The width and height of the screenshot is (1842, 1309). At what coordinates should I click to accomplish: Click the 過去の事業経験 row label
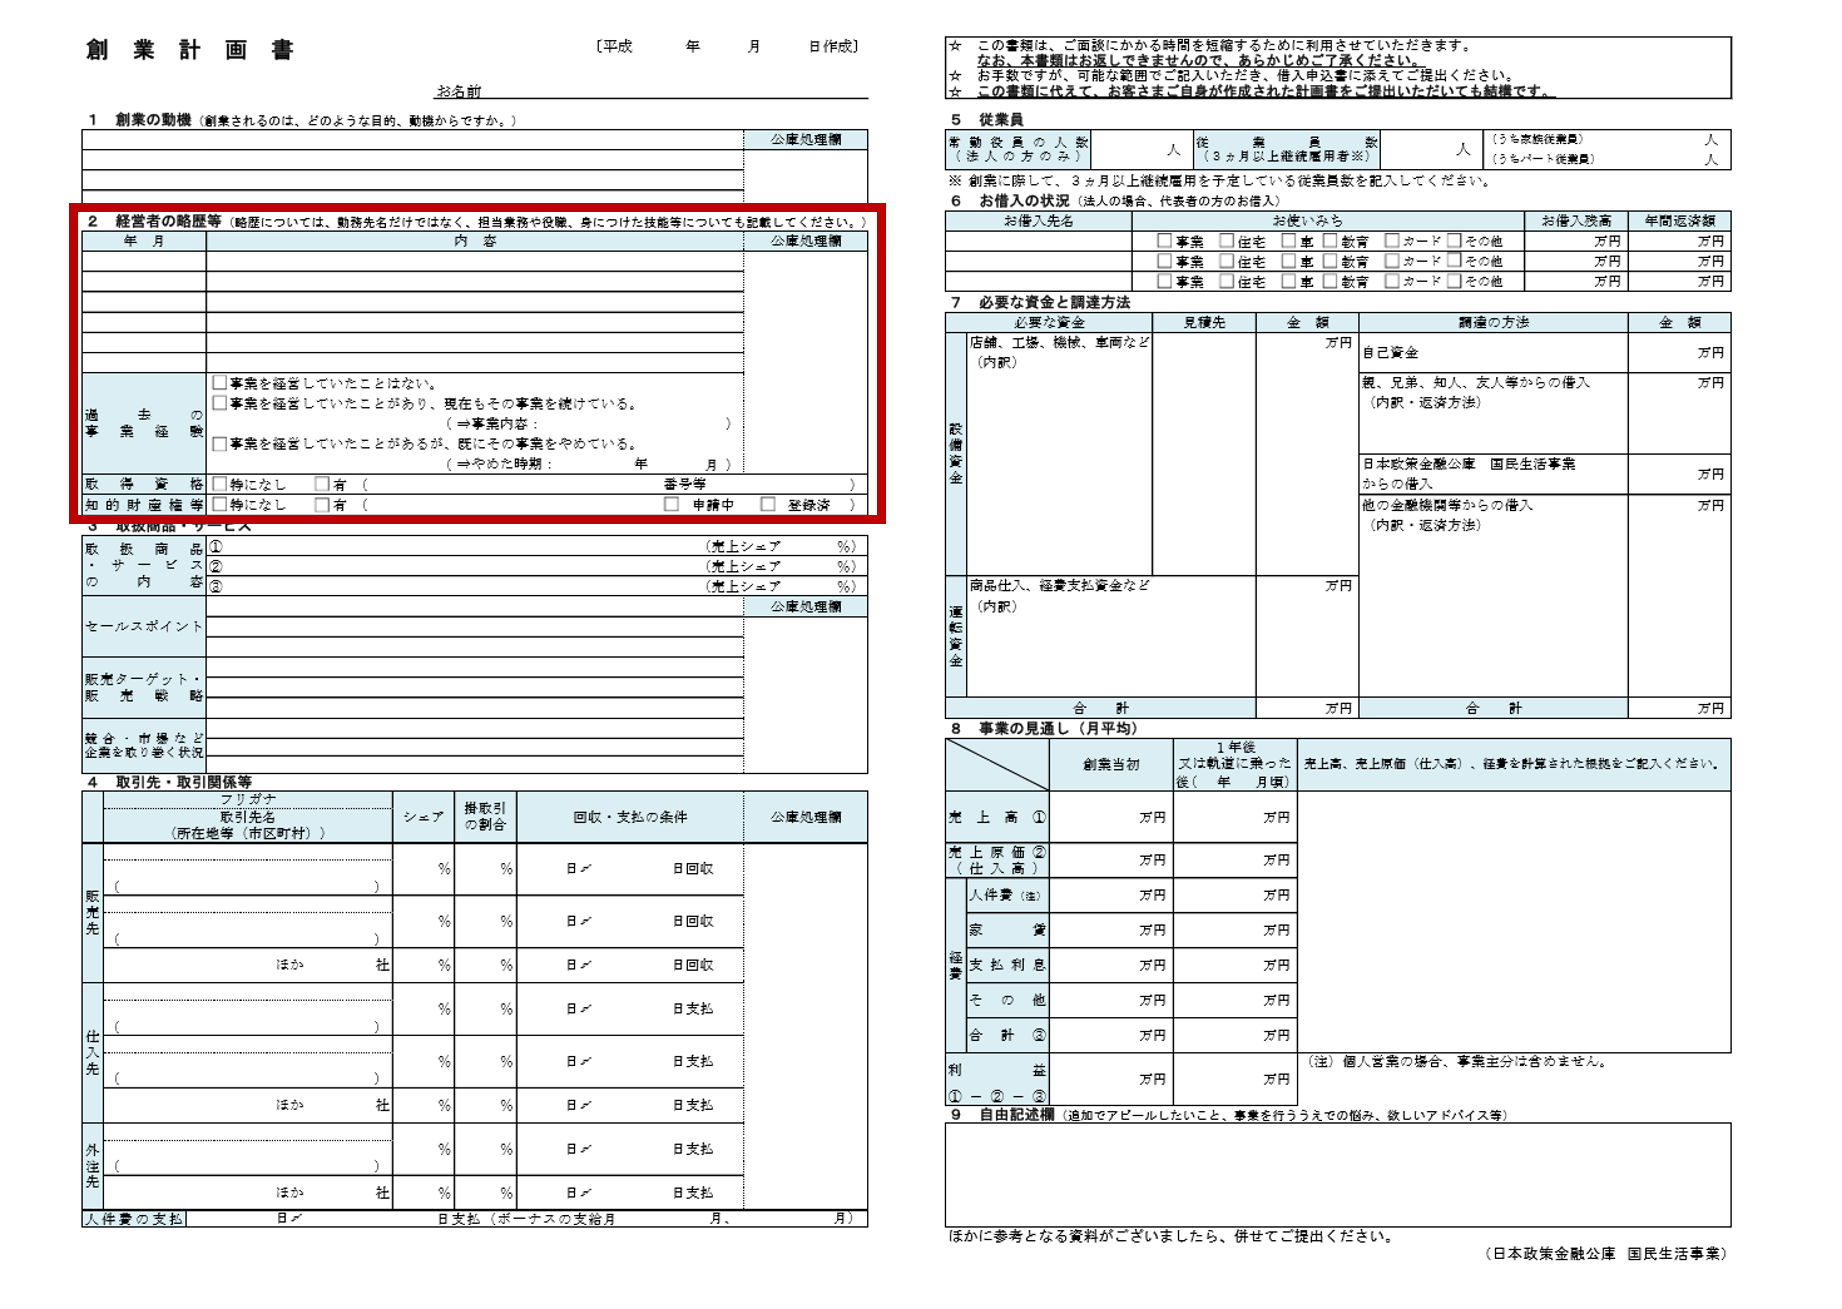coord(144,423)
